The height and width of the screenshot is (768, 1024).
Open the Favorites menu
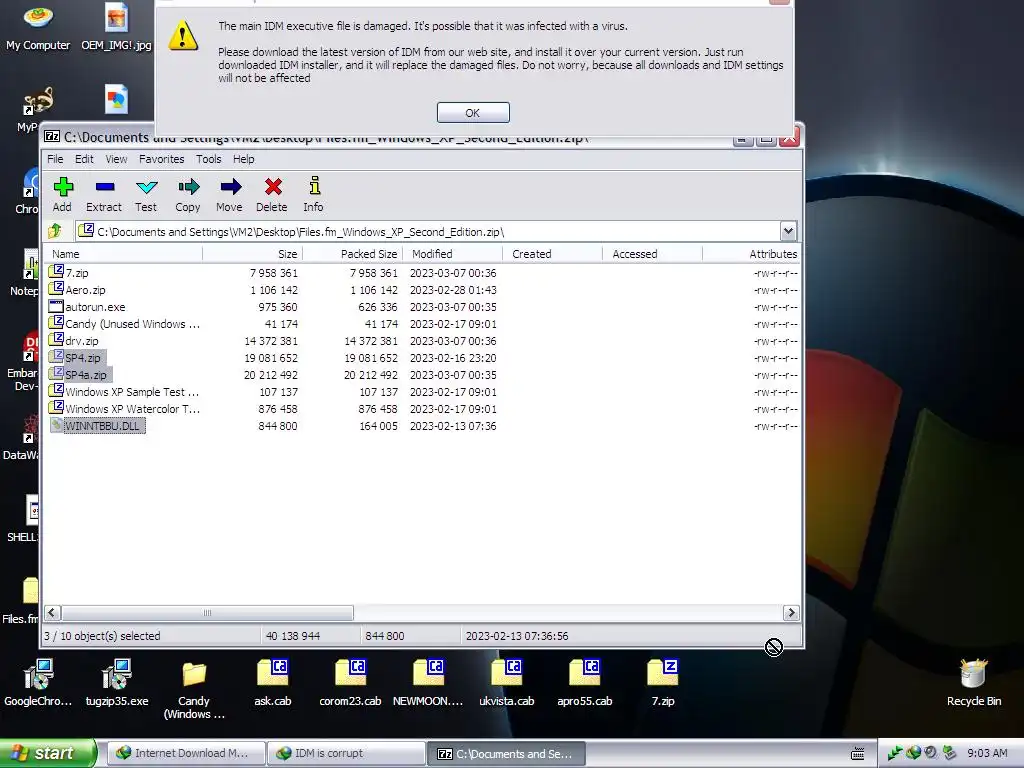[x=161, y=159]
